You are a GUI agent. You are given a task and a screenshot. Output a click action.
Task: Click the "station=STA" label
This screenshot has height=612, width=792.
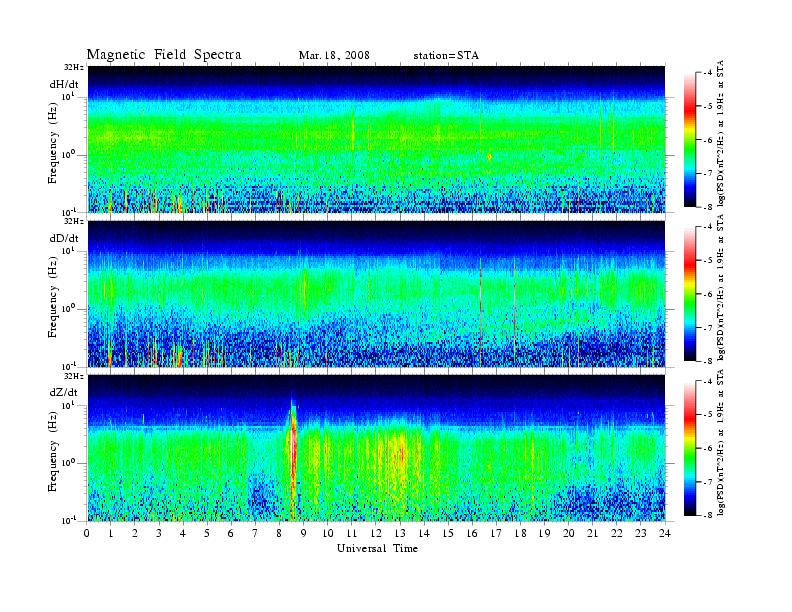tap(446, 56)
